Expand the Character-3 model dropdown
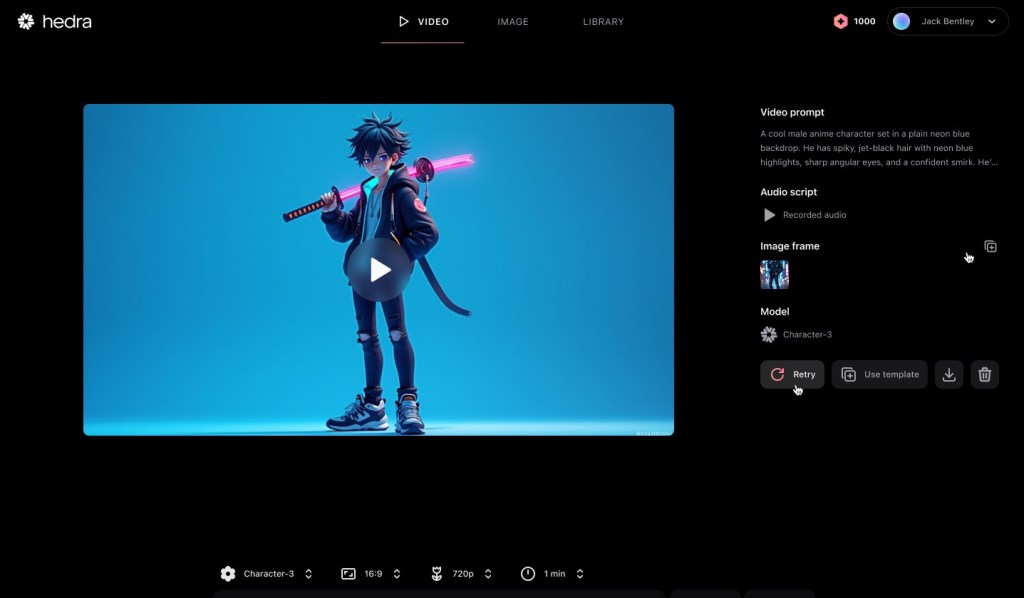The width and height of the screenshot is (1024, 598). coord(267,574)
